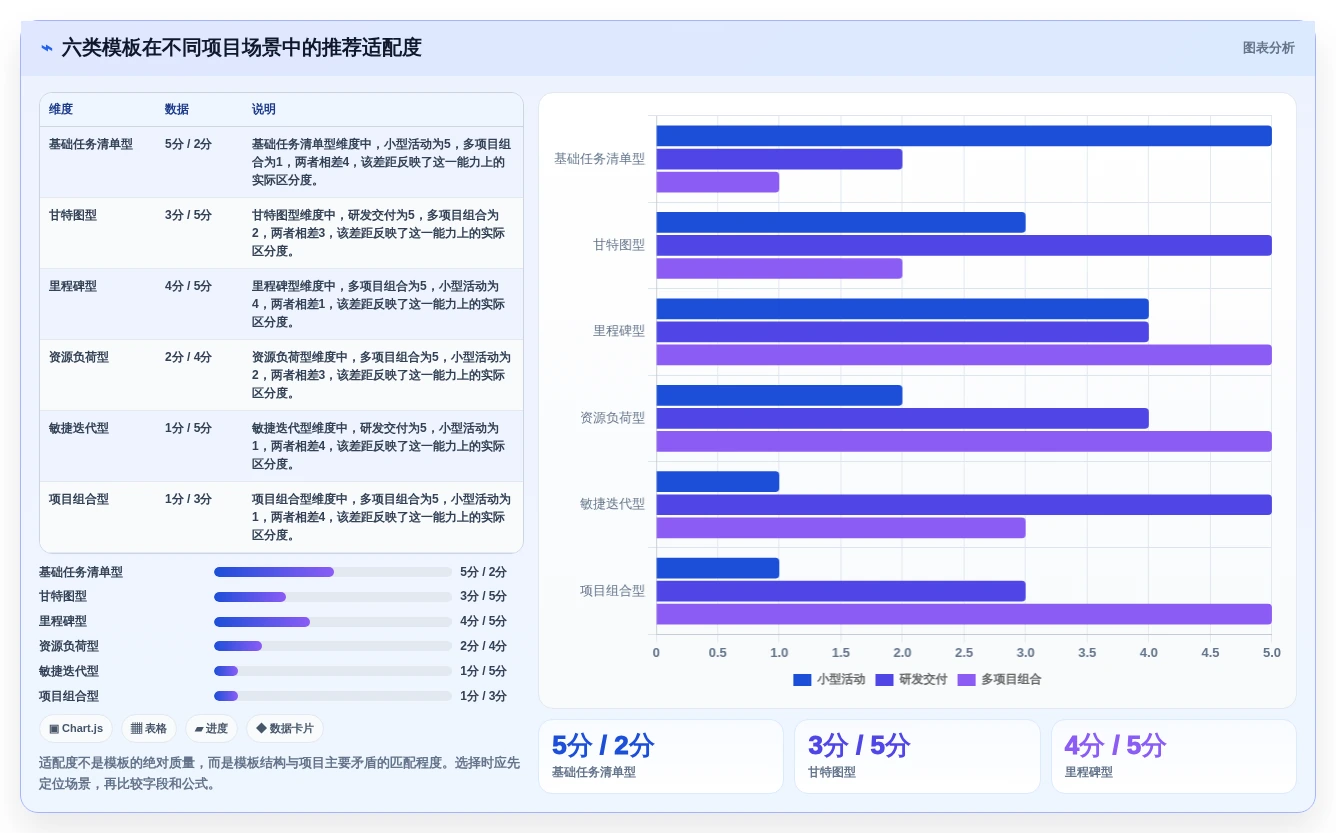Image resolution: width=1336 pixels, height=833 pixels.
Task: Click the 项目组合型 progress bar
Action: point(333,696)
